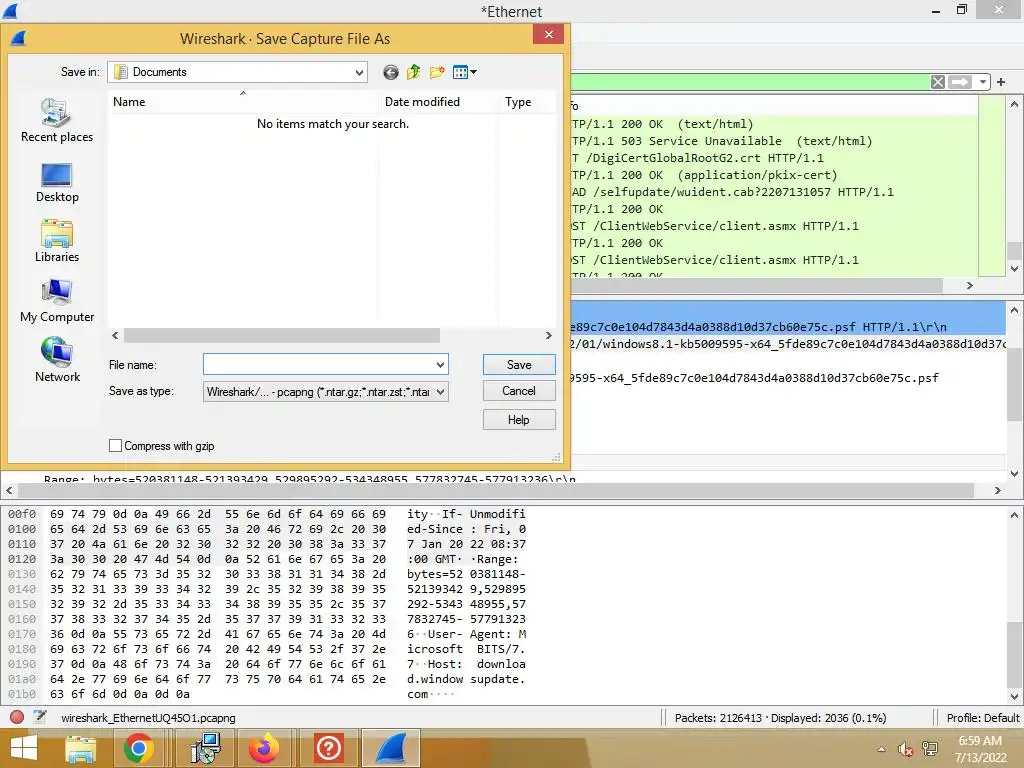Screen dimensions: 1024x768
Task: Launch Chrome from the taskbar
Action: click(x=138, y=748)
